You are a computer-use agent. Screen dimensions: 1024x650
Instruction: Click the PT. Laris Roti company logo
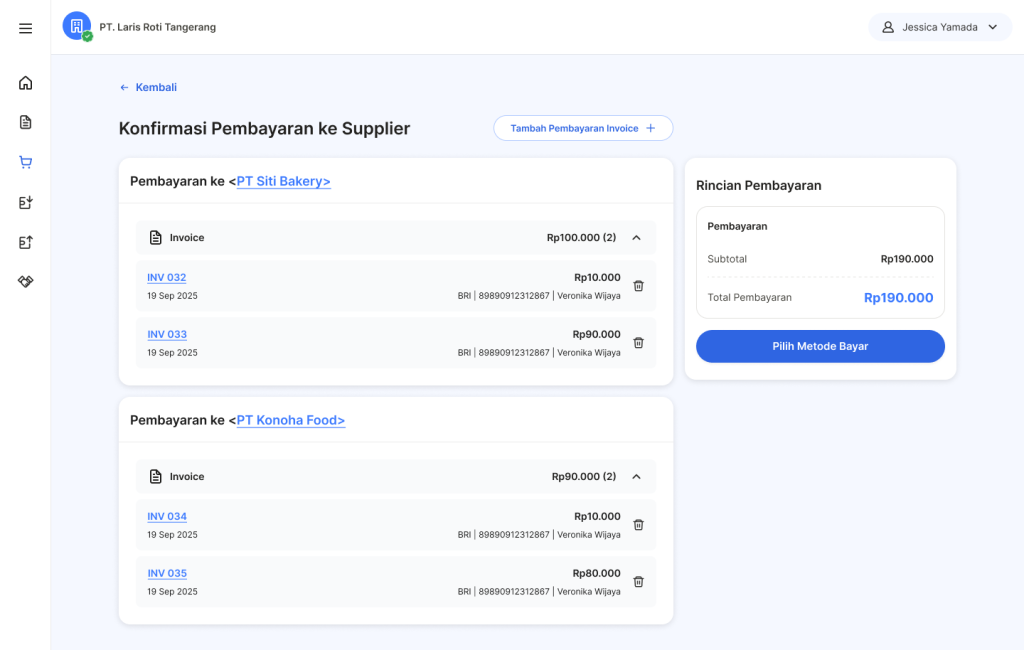(77, 26)
